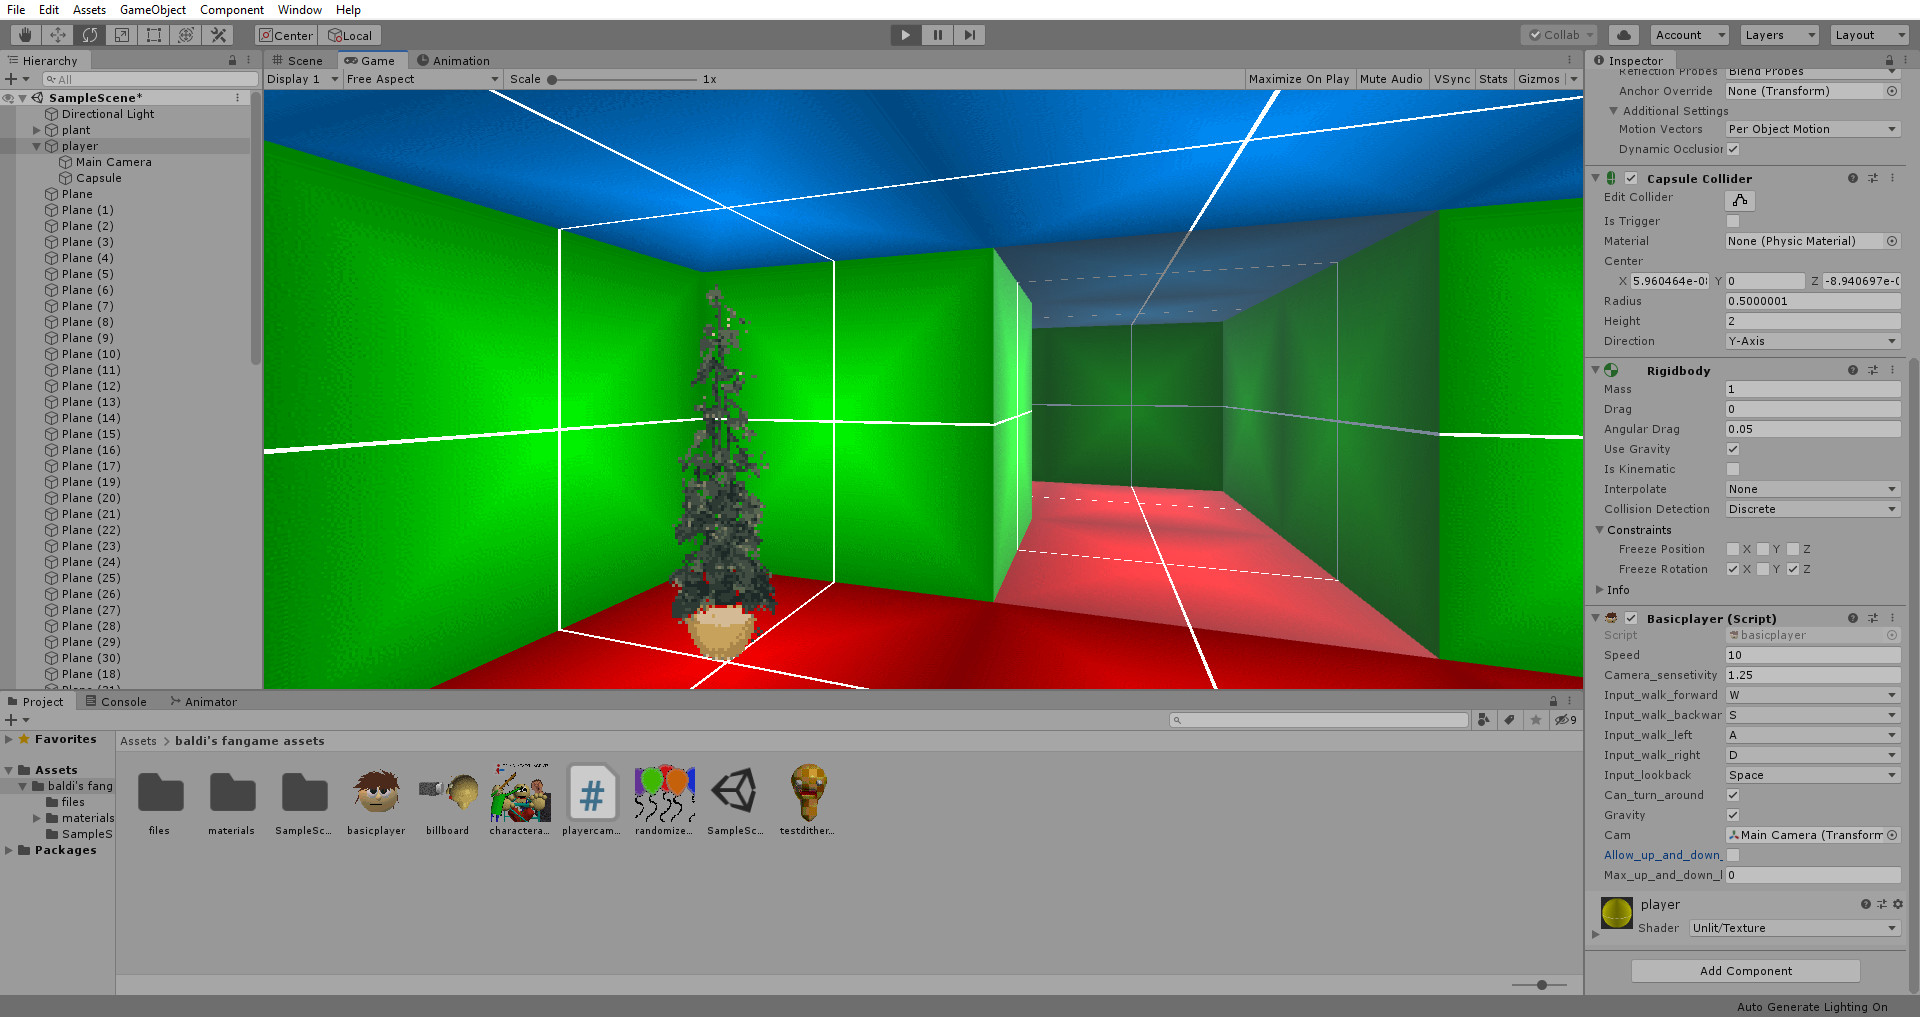
Task: Toggle Is Trigger checkbox
Action: (x=1733, y=221)
